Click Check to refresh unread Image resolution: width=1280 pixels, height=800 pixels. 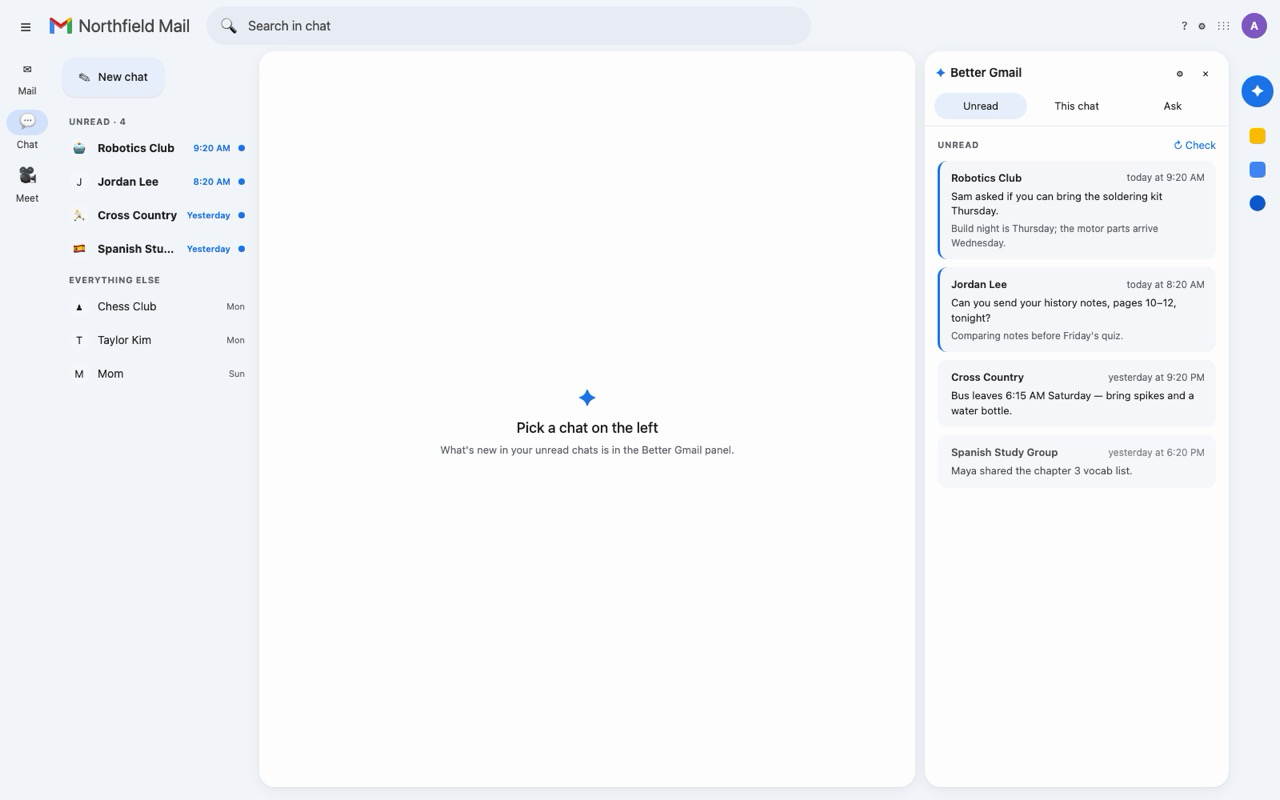[x=1194, y=145]
